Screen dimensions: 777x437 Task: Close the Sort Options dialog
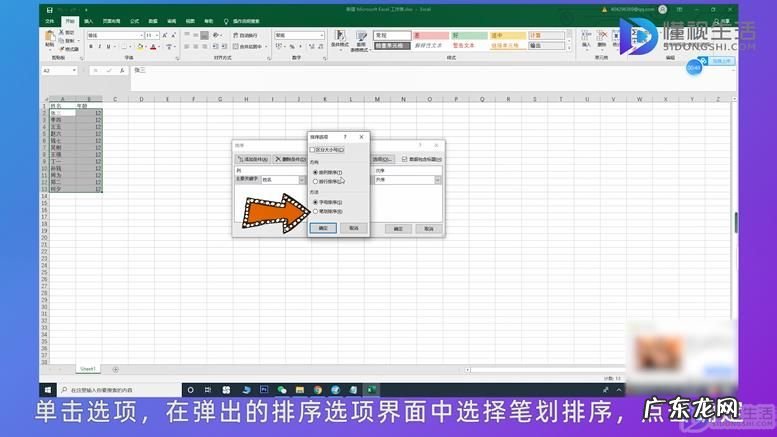(361, 137)
